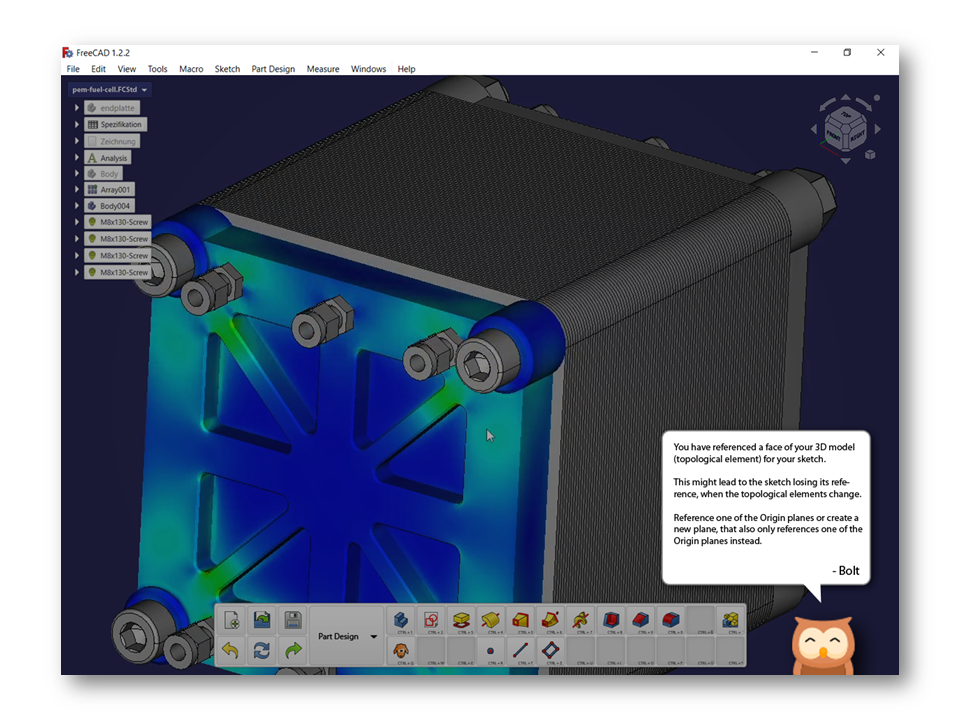The width and height of the screenshot is (960, 720).
Task: Open the Measure menu
Action: [x=323, y=69]
